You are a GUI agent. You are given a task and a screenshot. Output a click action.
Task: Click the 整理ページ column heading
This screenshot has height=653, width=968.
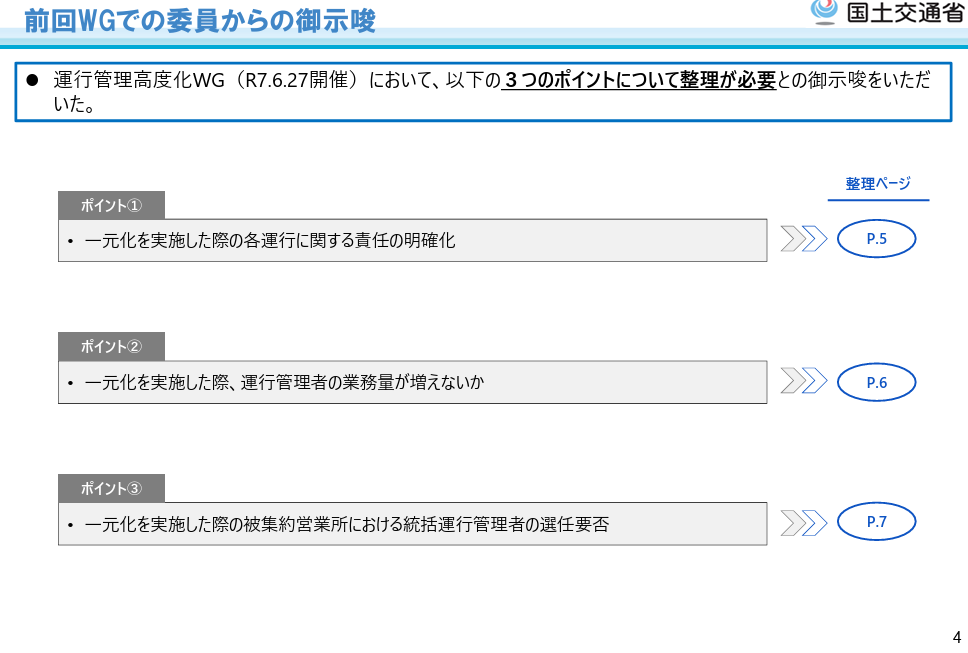pyautogui.click(x=878, y=184)
